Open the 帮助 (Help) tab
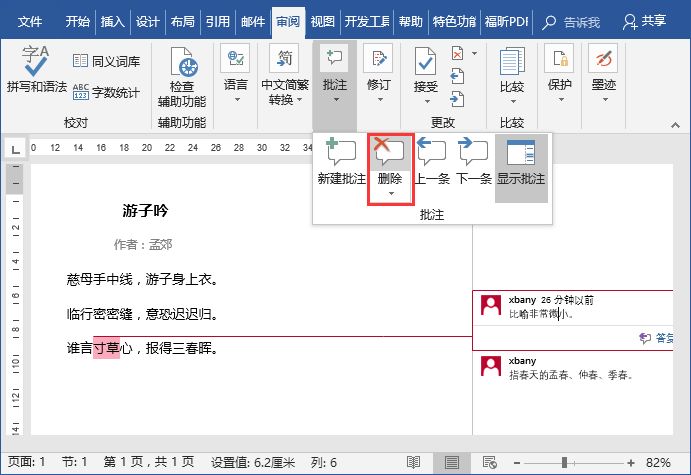This screenshot has width=691, height=475. pyautogui.click(x=410, y=22)
